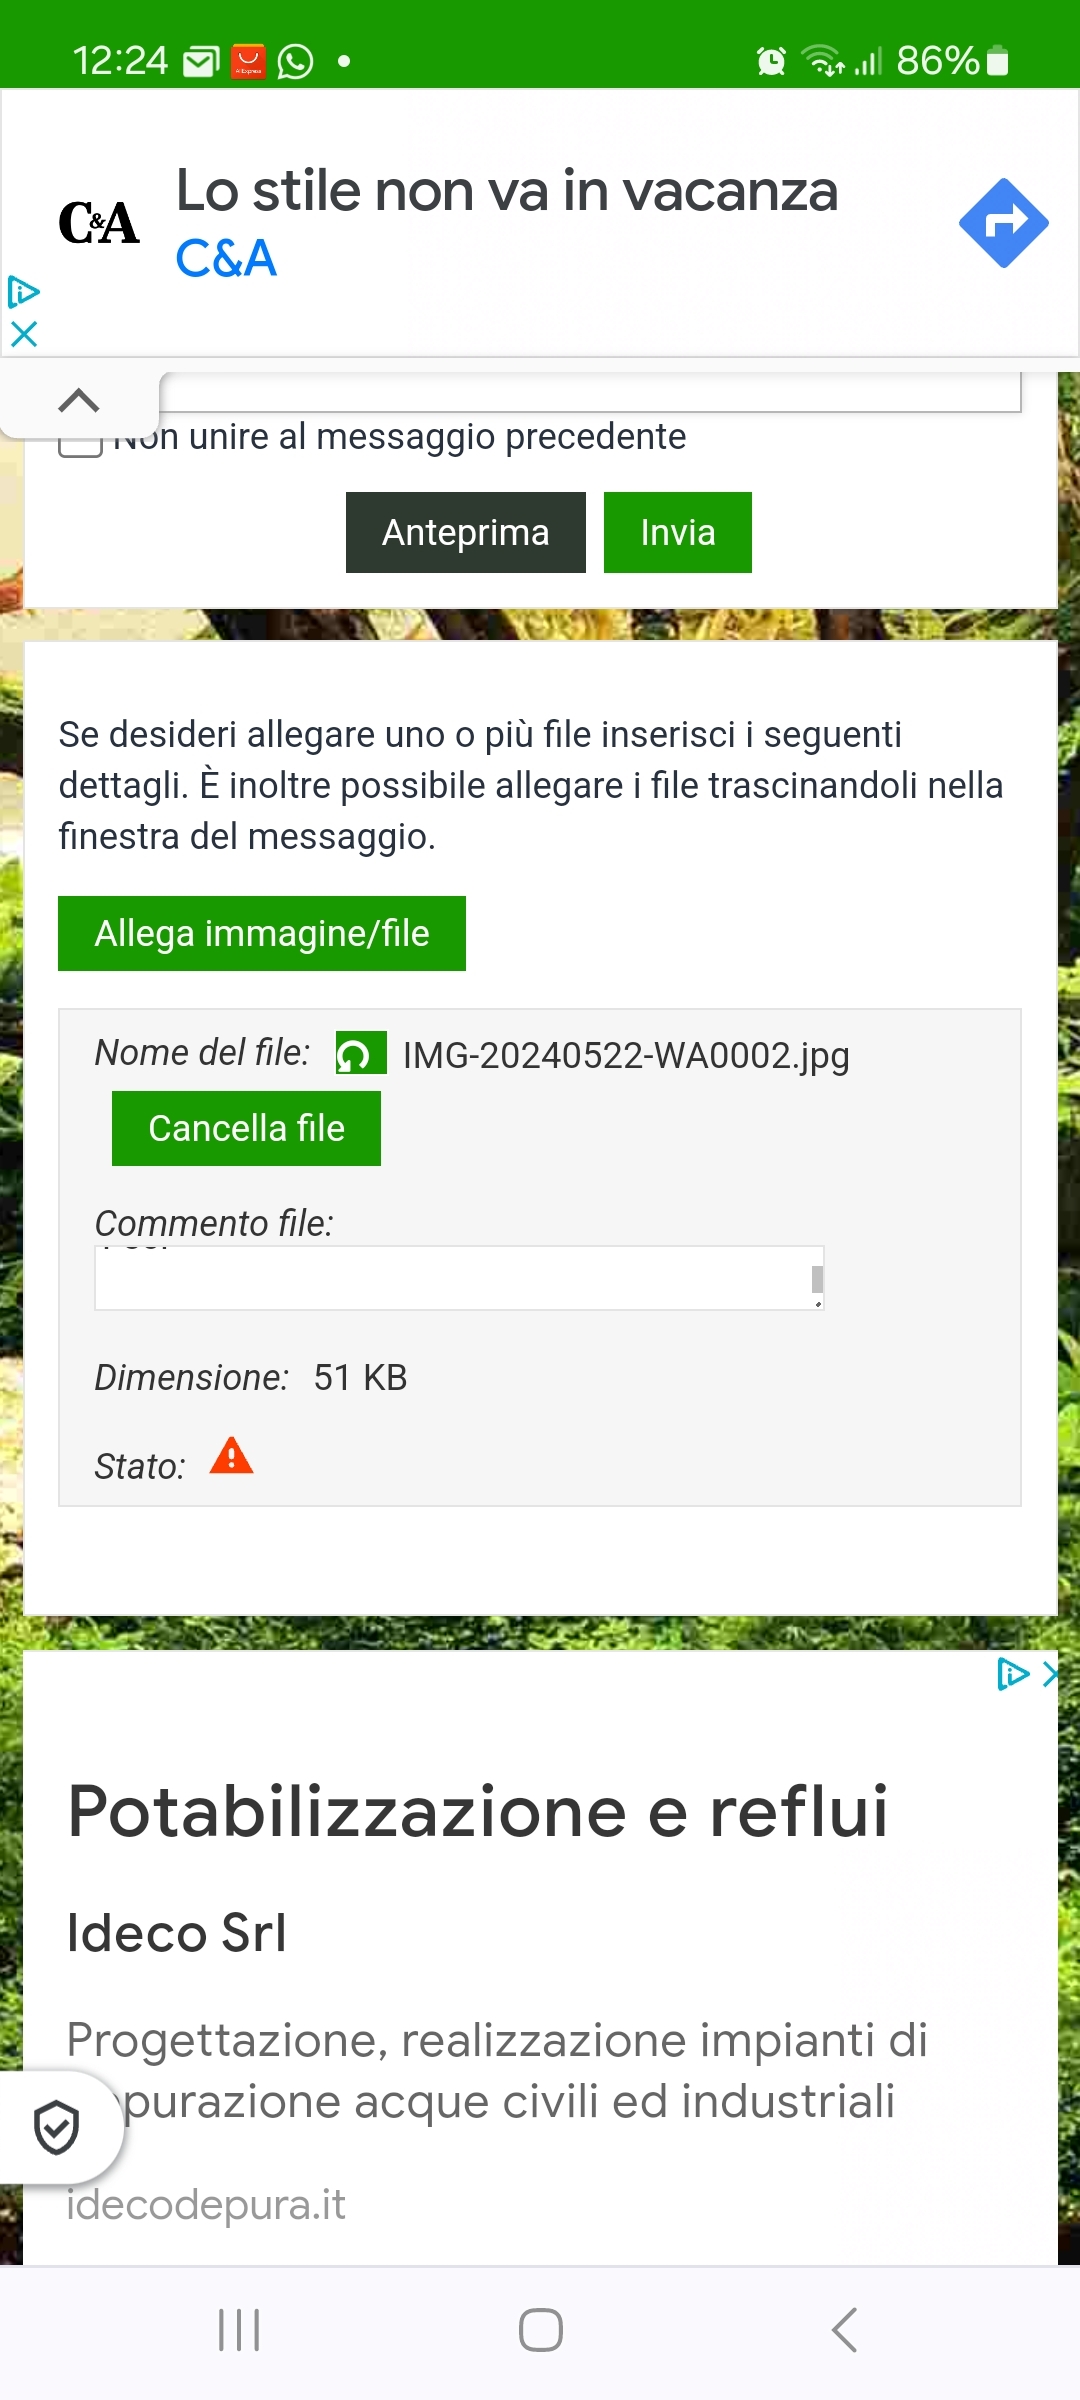Click the Anteprima button
The height and width of the screenshot is (2400, 1080).
coord(466,532)
